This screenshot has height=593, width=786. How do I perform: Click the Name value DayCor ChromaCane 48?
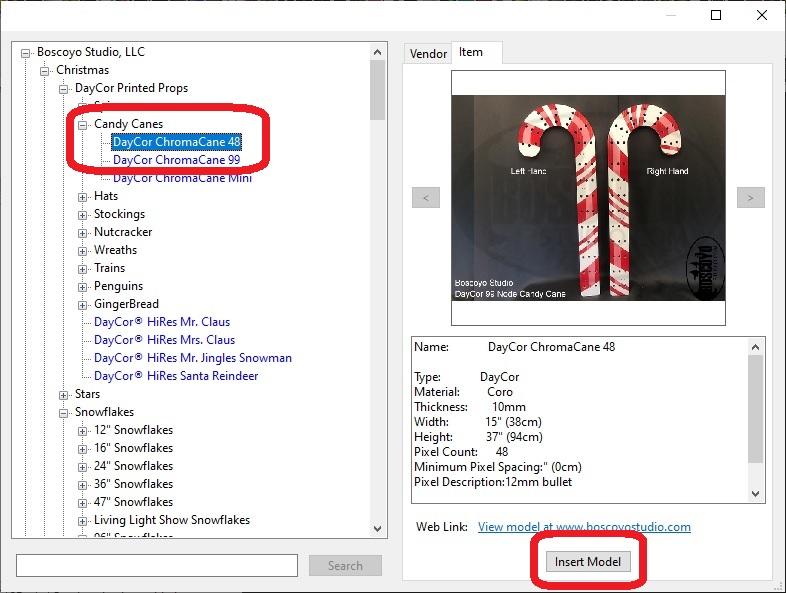551,347
